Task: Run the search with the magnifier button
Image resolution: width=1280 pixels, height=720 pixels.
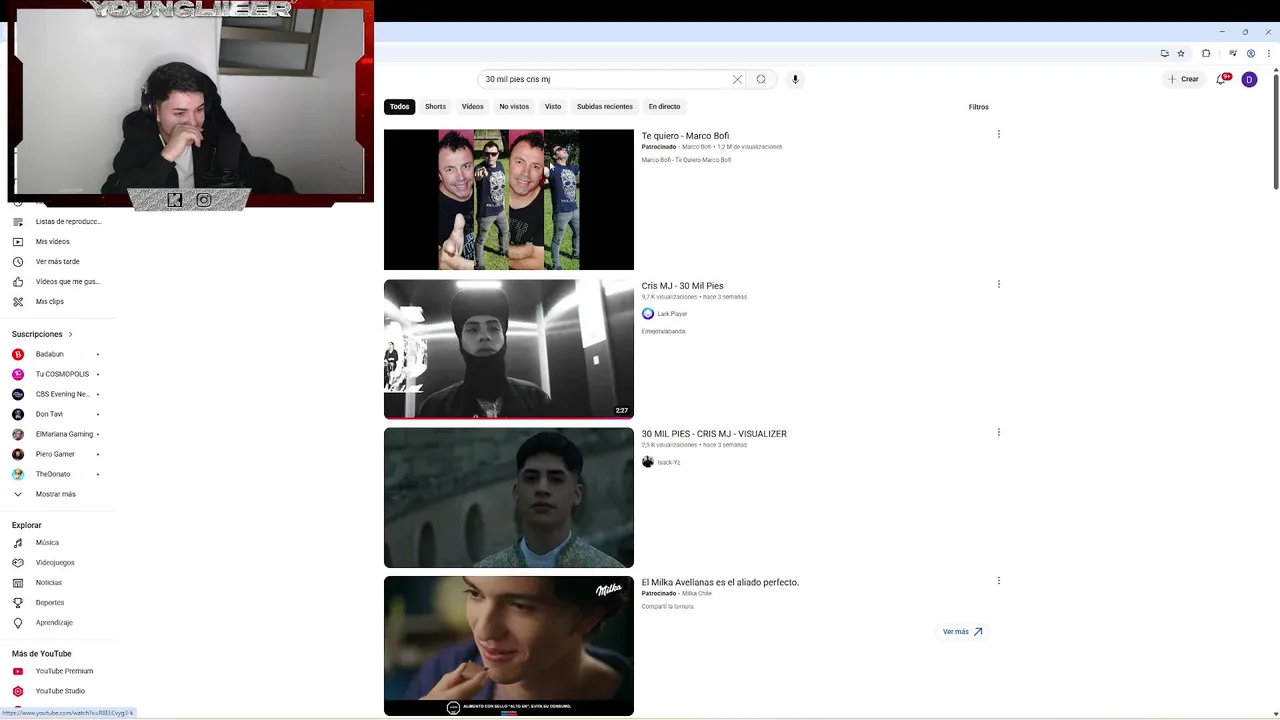Action: 761,79
